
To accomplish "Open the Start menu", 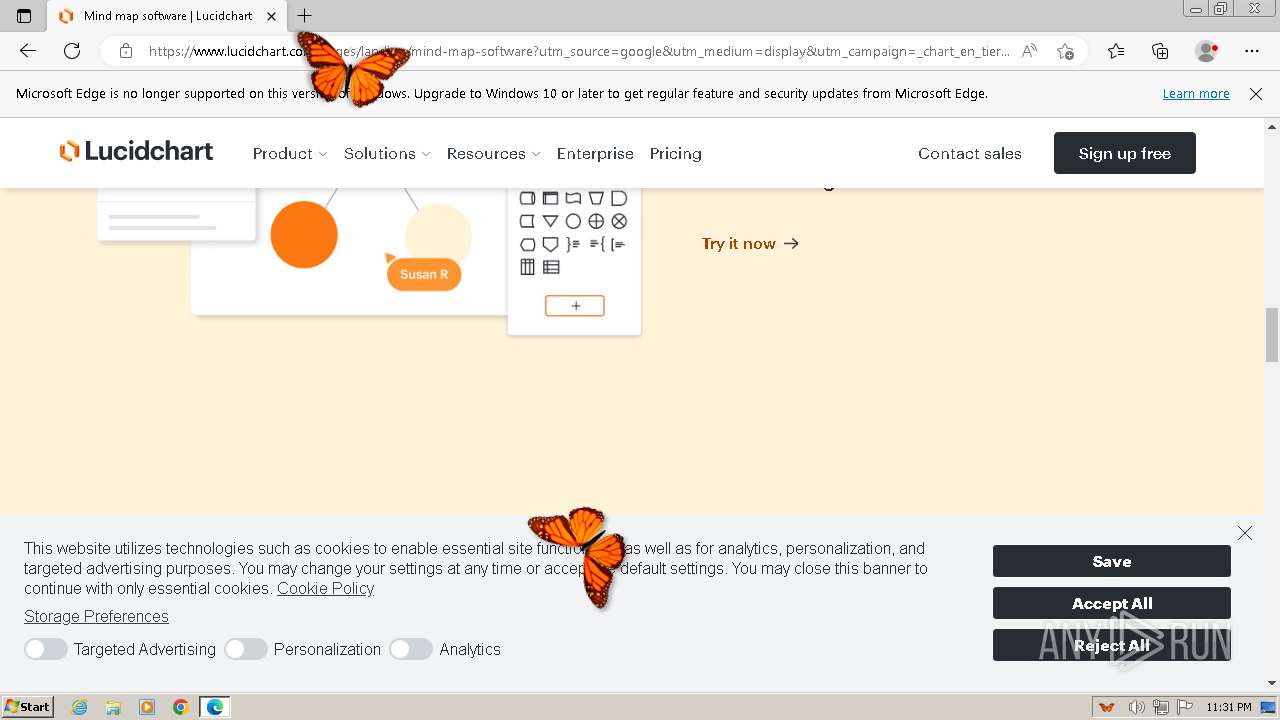I will coord(27,707).
